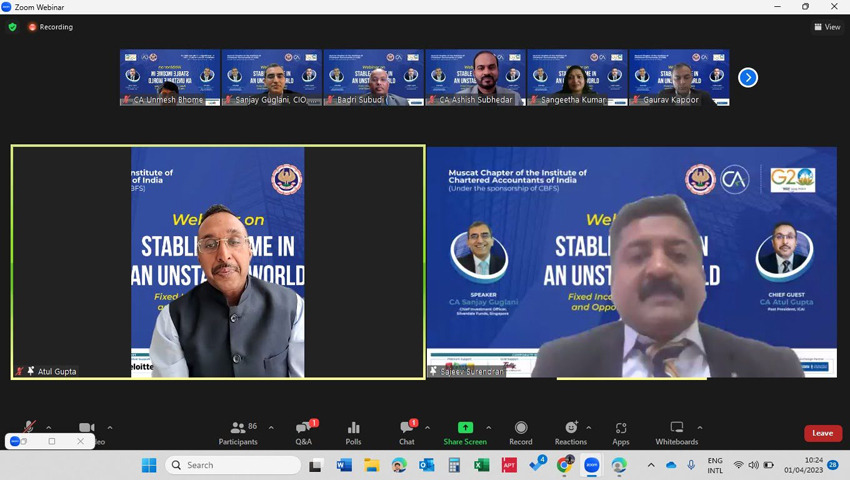Open the Apps button
This screenshot has height=480, width=850.
pyautogui.click(x=621, y=431)
